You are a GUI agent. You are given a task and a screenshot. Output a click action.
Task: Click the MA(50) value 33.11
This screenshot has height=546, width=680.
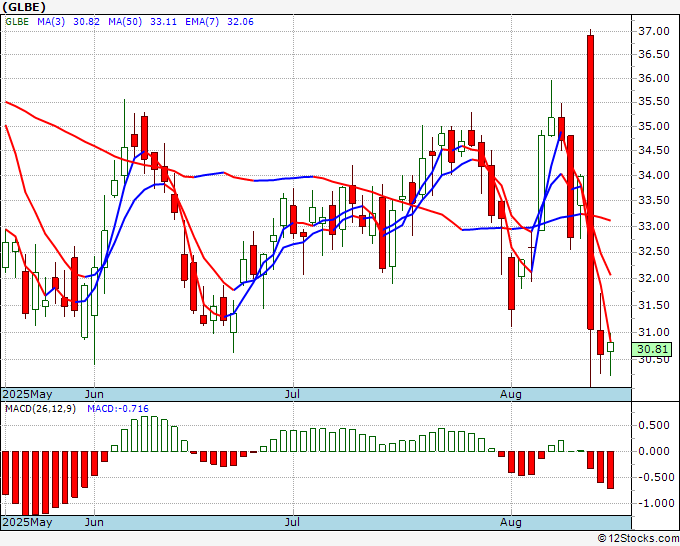point(163,22)
